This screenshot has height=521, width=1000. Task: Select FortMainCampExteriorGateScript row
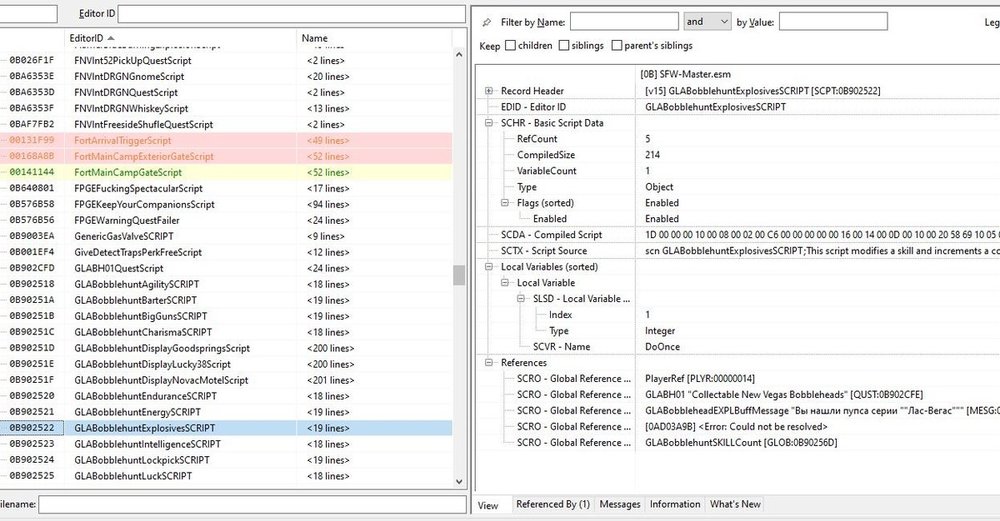pos(226,156)
